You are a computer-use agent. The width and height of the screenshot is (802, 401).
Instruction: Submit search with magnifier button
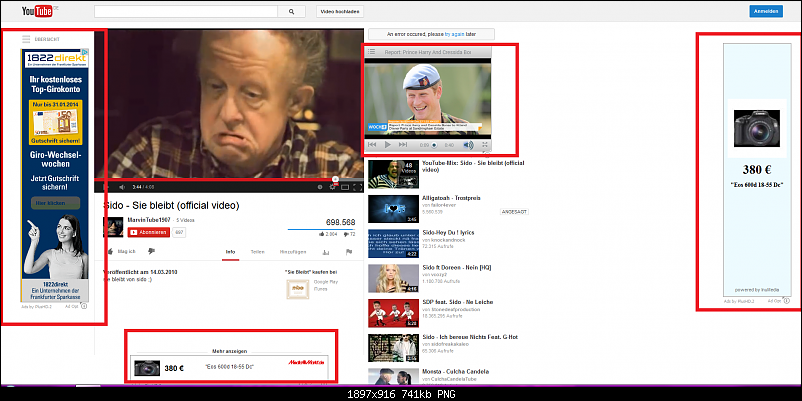pos(292,11)
